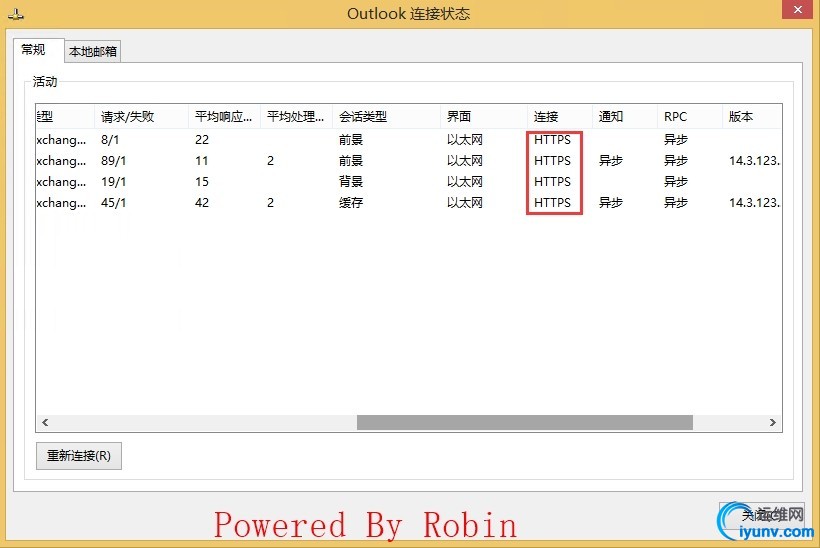This screenshot has height=548, width=820.
Task: Click the 缓存 session type cell
Action: [351, 202]
